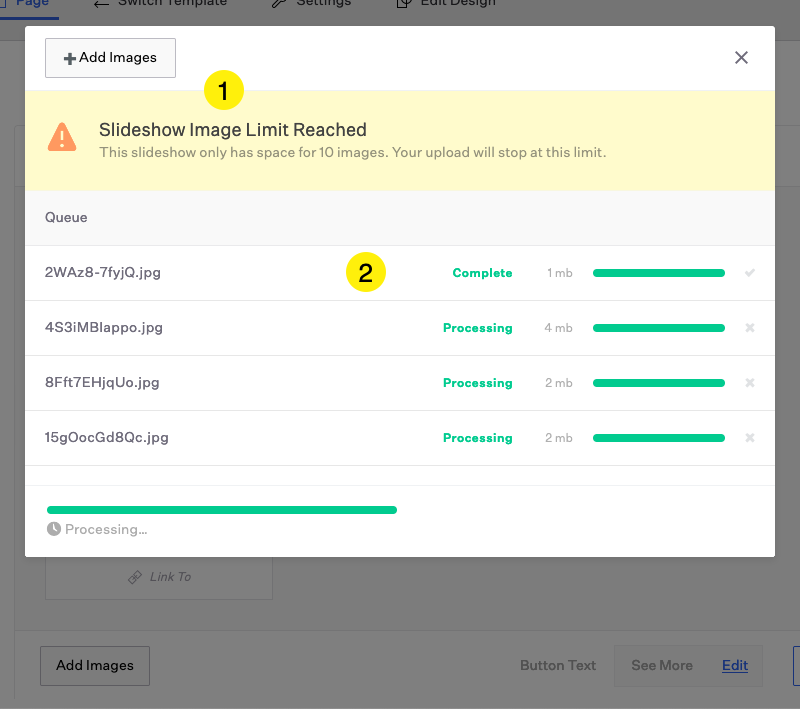This screenshot has height=709, width=800.
Task: Cancel the 15gOocGd8Qc.jpg upload with its X
Action: point(750,438)
